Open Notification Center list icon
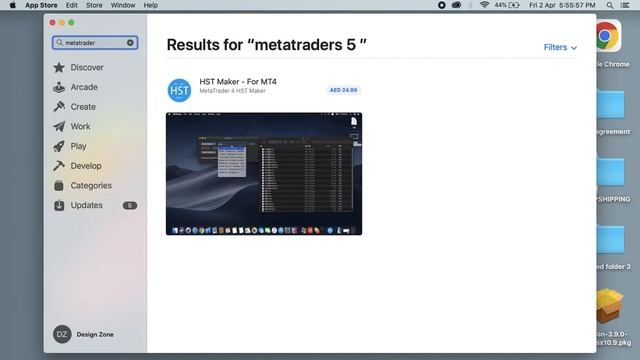 tap(625, 5)
